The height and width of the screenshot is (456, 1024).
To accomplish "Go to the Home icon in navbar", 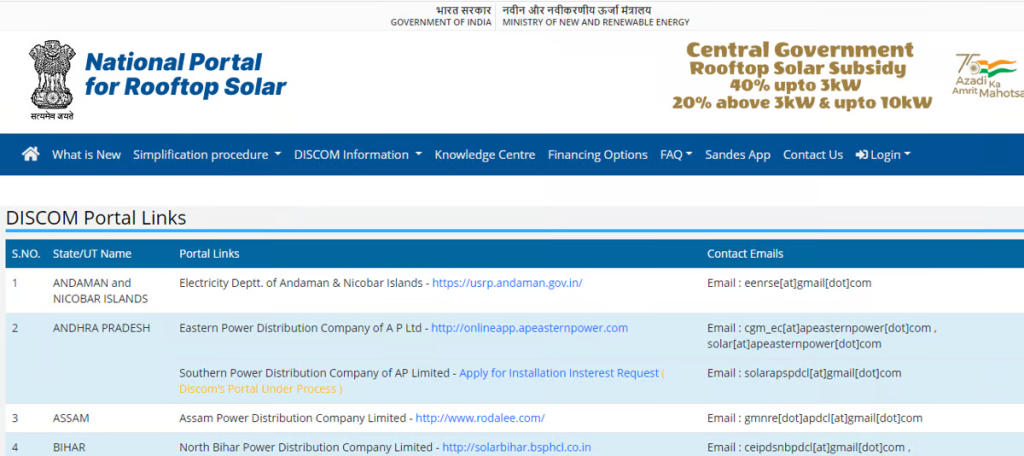I will coord(30,154).
